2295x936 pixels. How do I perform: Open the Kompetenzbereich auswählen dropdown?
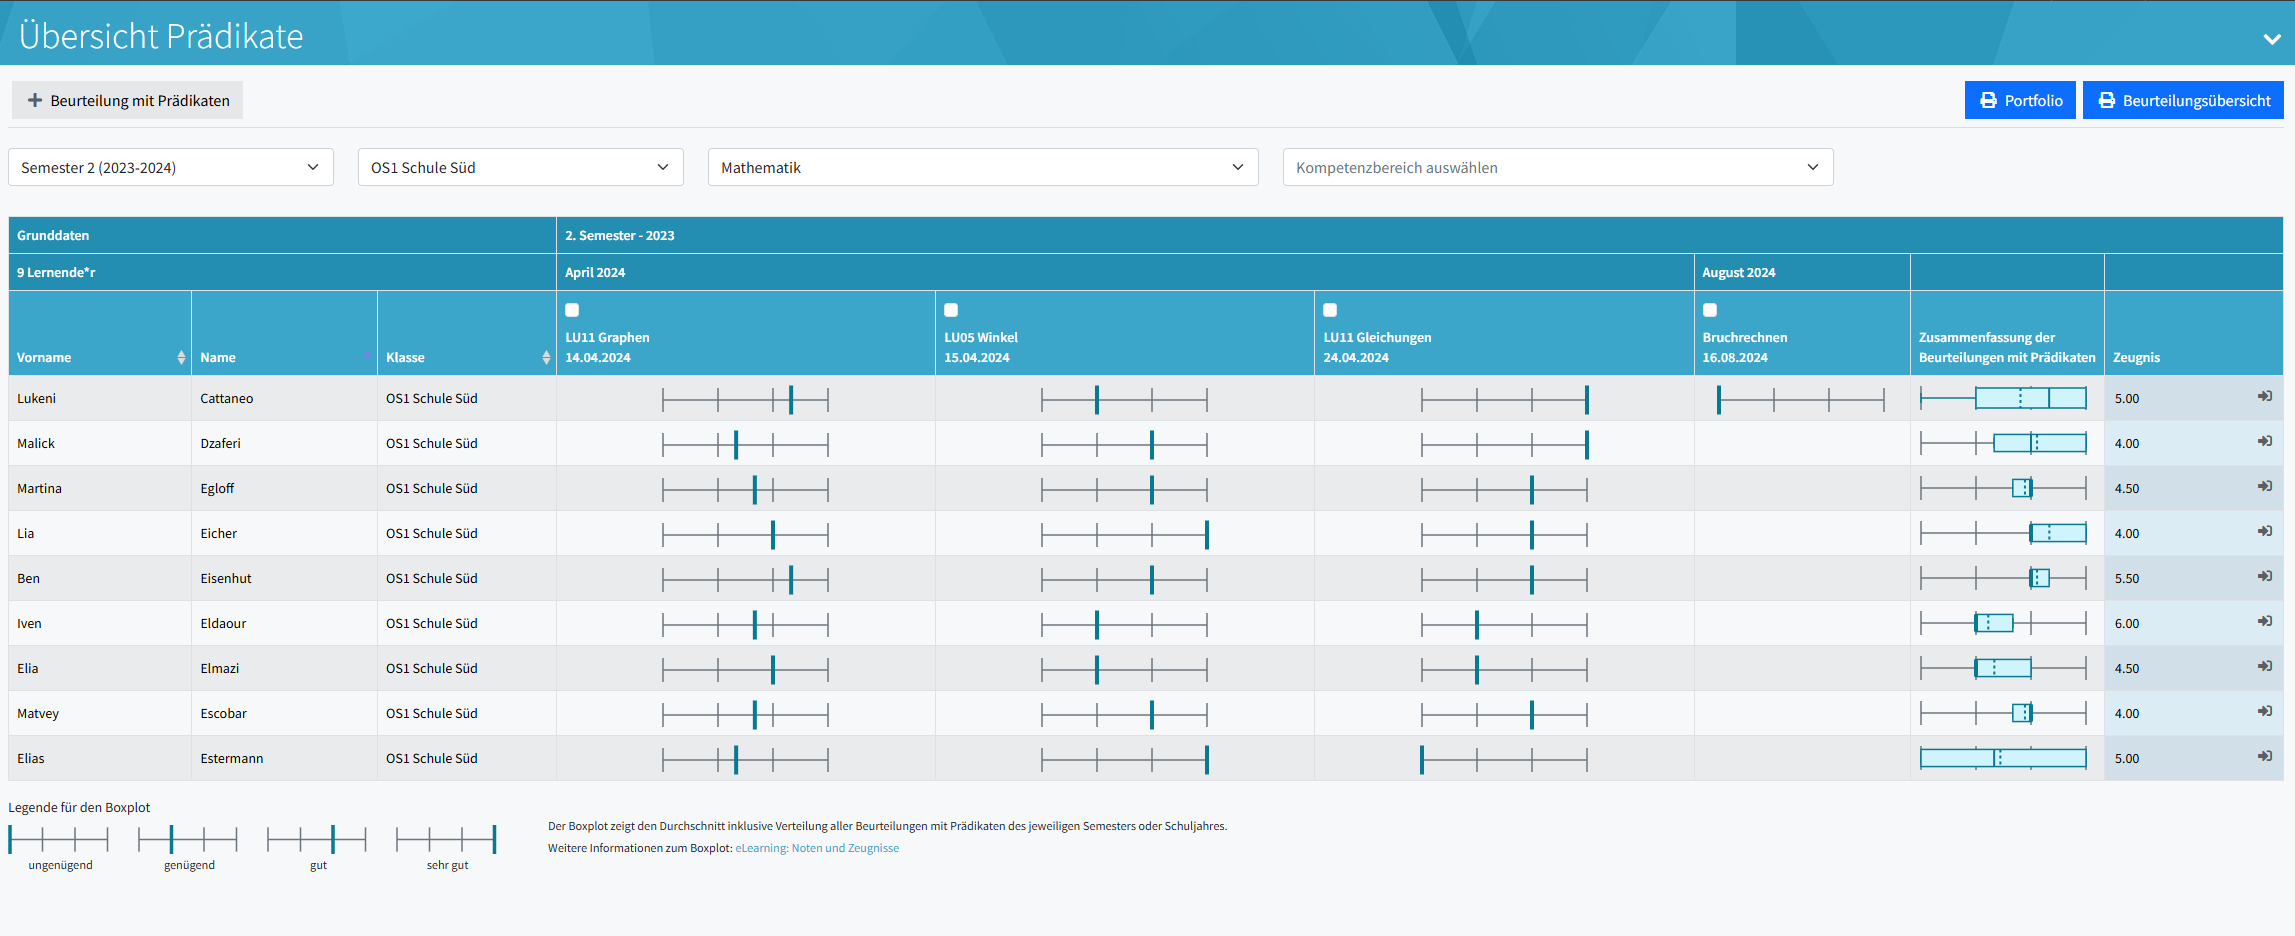point(1558,167)
